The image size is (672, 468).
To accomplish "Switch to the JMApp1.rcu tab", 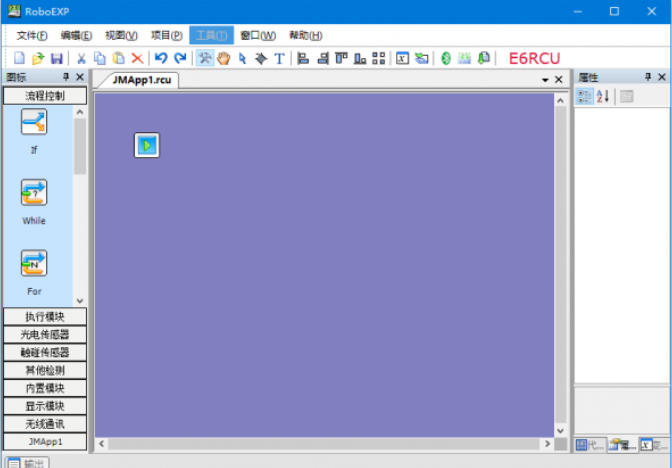I will coord(138,79).
